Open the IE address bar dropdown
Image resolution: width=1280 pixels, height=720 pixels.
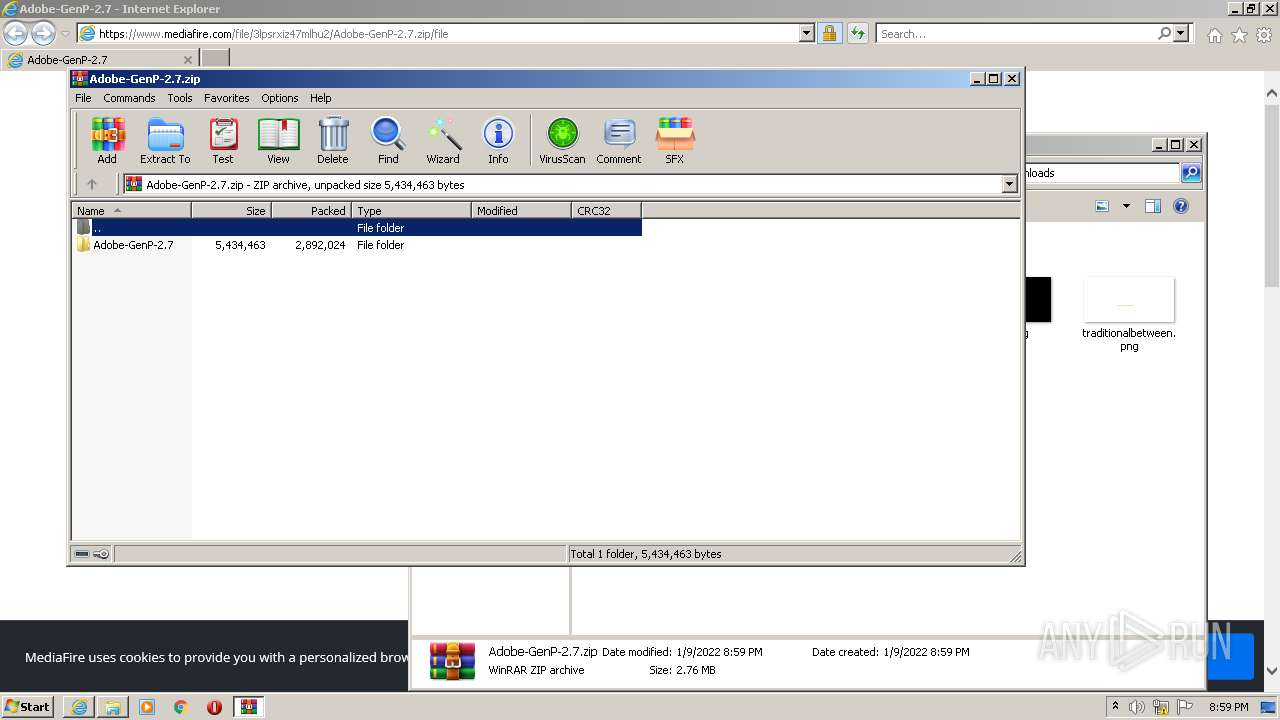click(x=807, y=33)
